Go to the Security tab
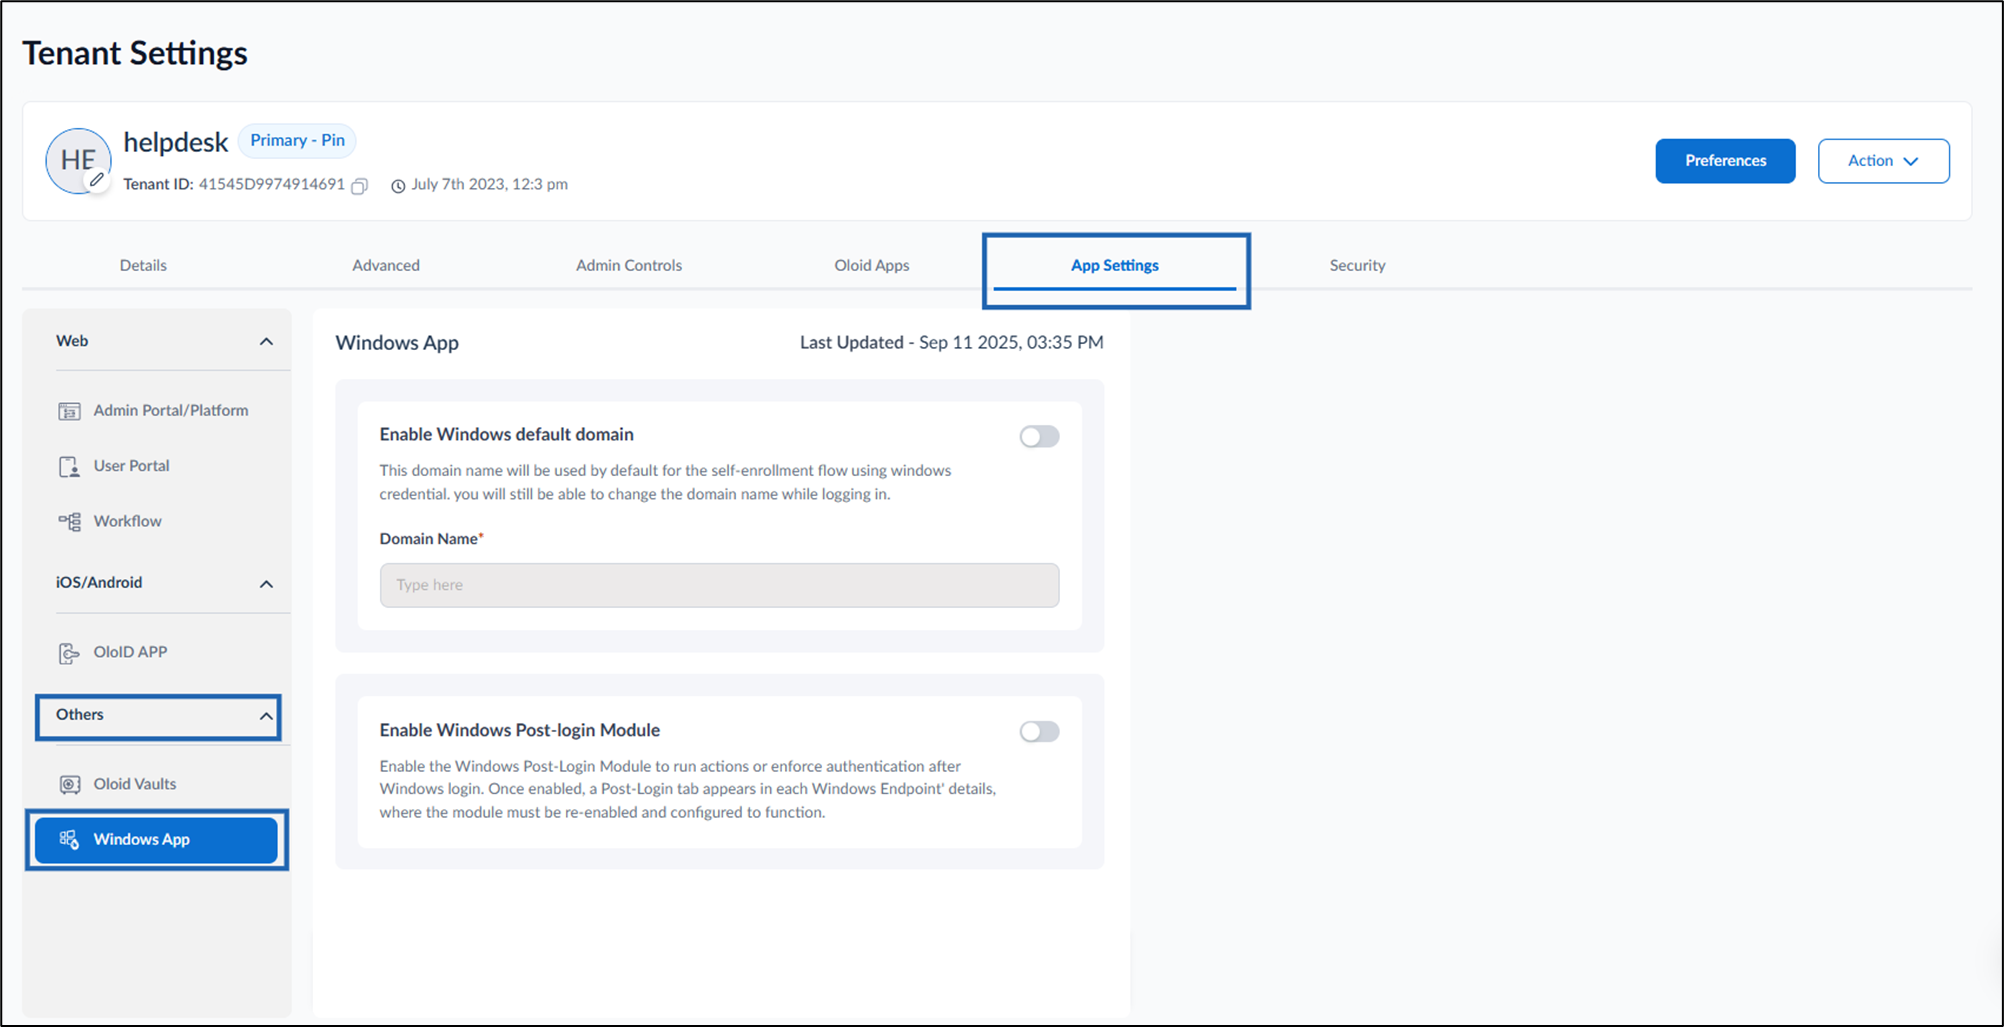 point(1357,265)
